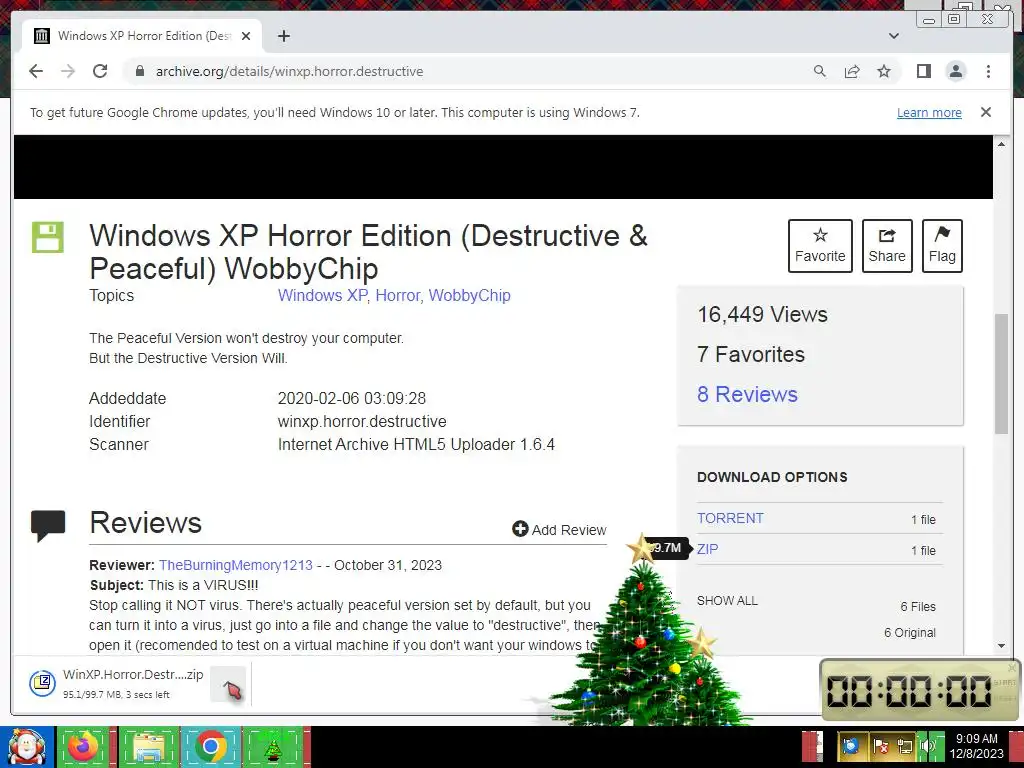
Task: Click the Reviews speech bubble icon
Action: pos(48,526)
